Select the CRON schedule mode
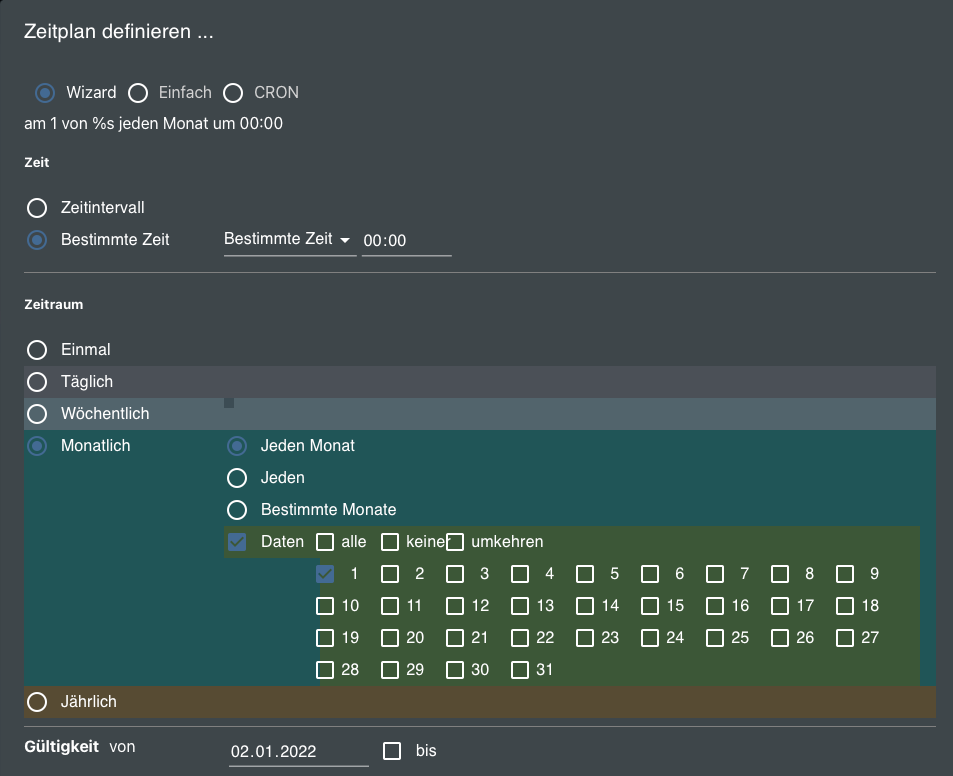 click(x=233, y=93)
